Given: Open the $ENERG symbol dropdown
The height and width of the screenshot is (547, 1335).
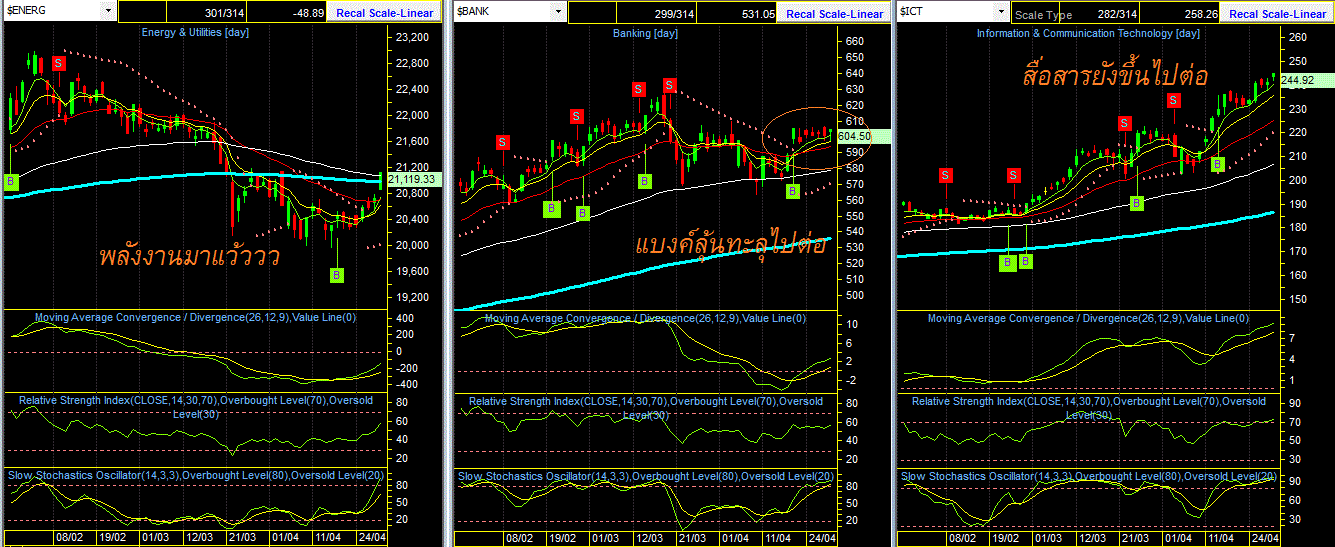Looking at the screenshot, I should [108, 11].
